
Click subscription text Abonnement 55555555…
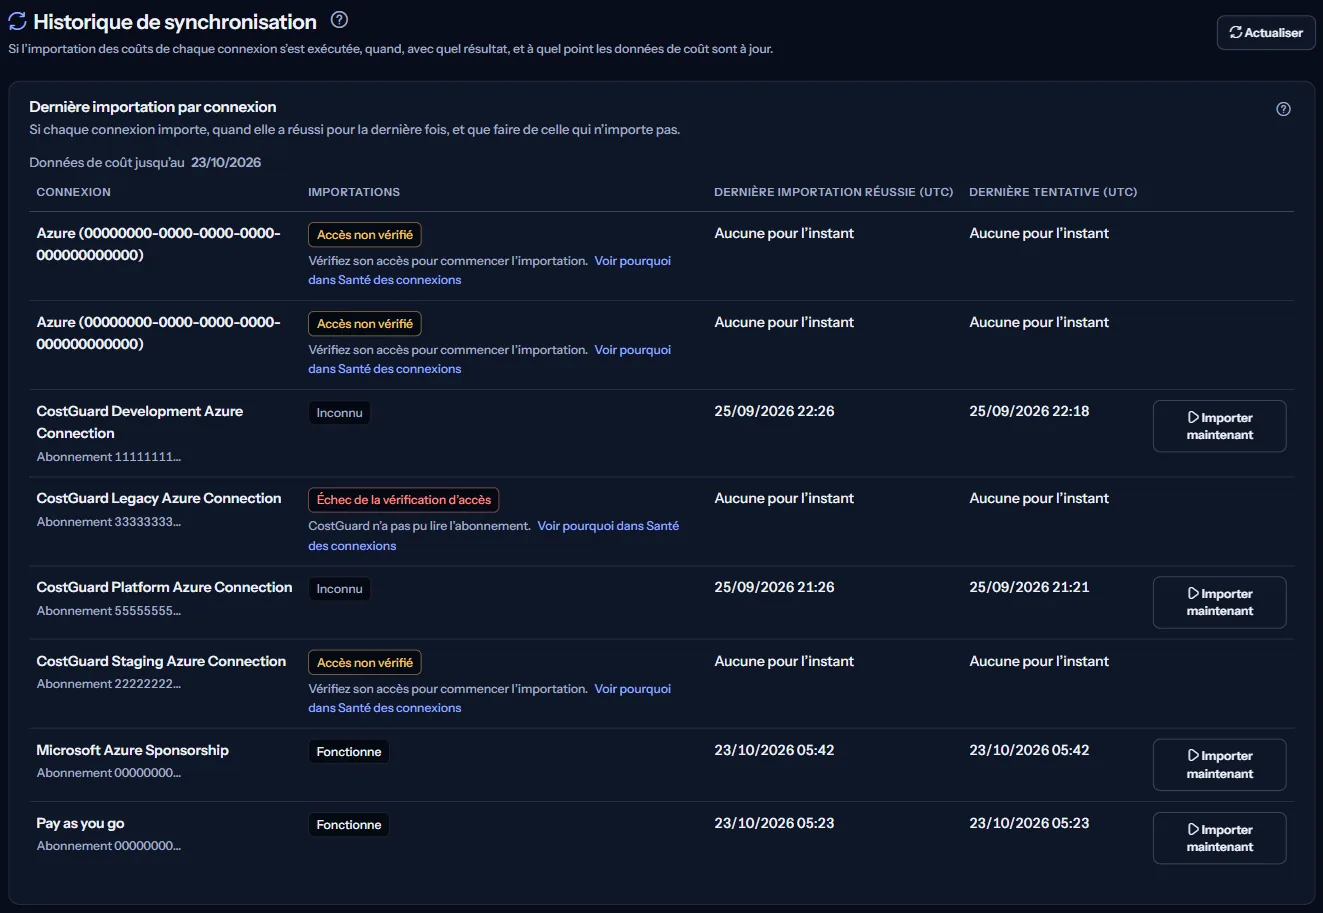(x=109, y=611)
